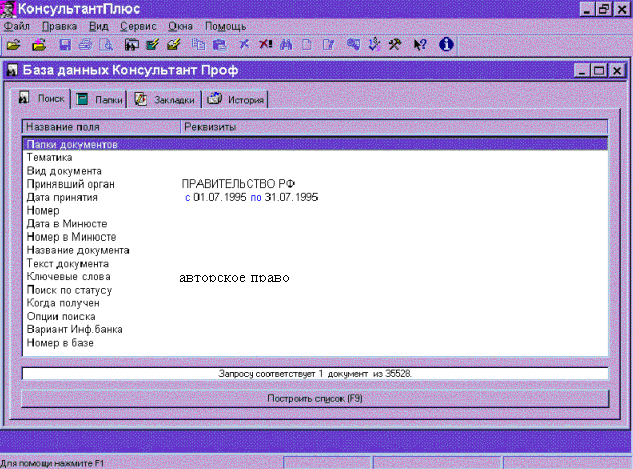The image size is (633, 469).
Task: Click the context help arrow-question icon
Action: click(420, 44)
